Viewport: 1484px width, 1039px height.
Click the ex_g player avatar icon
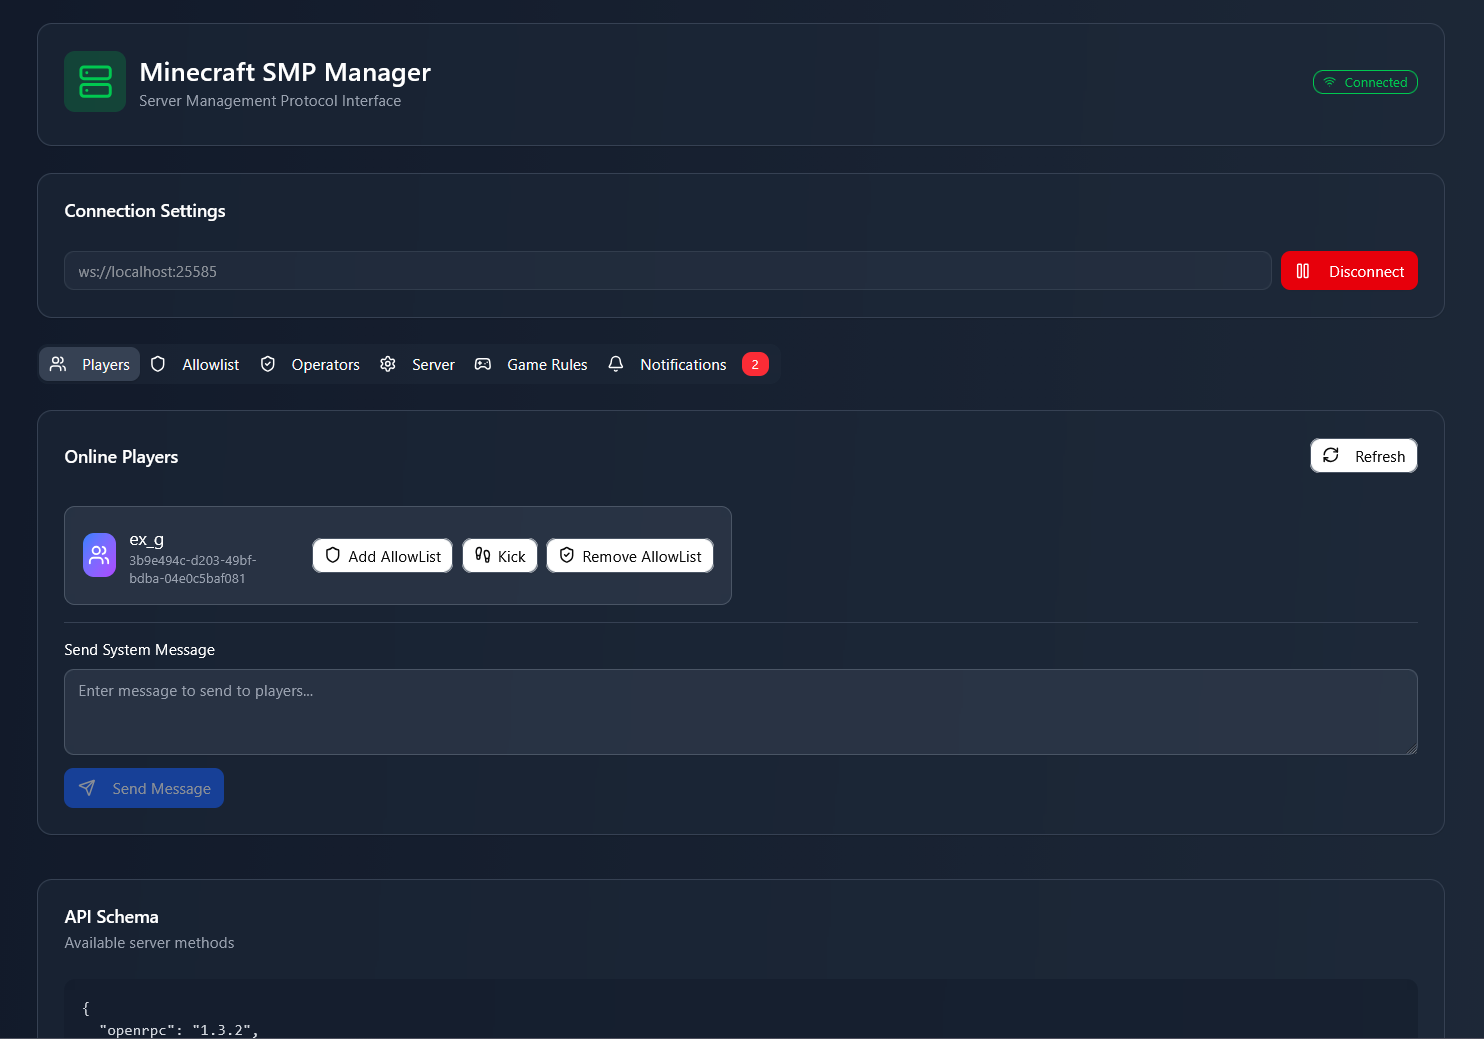[x=99, y=555]
